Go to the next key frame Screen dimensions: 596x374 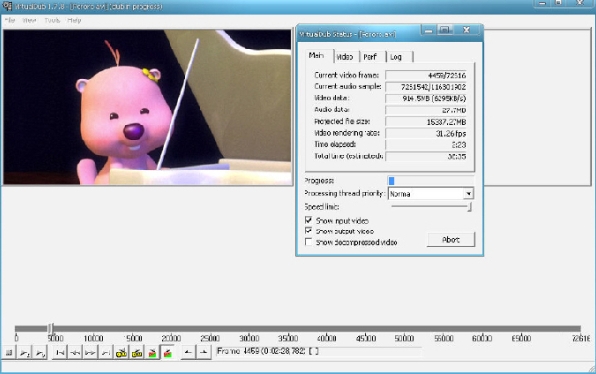click(137, 352)
